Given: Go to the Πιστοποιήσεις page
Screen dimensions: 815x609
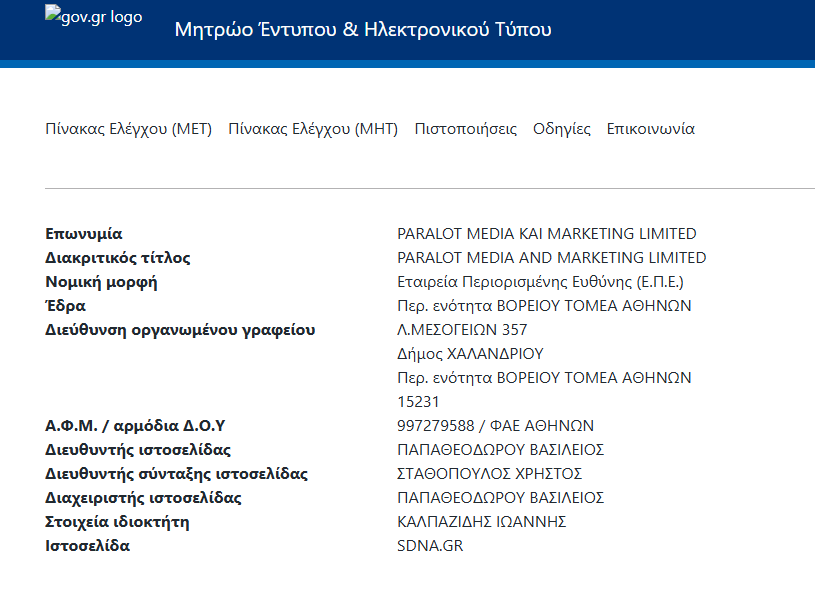Looking at the screenshot, I should click(x=465, y=128).
